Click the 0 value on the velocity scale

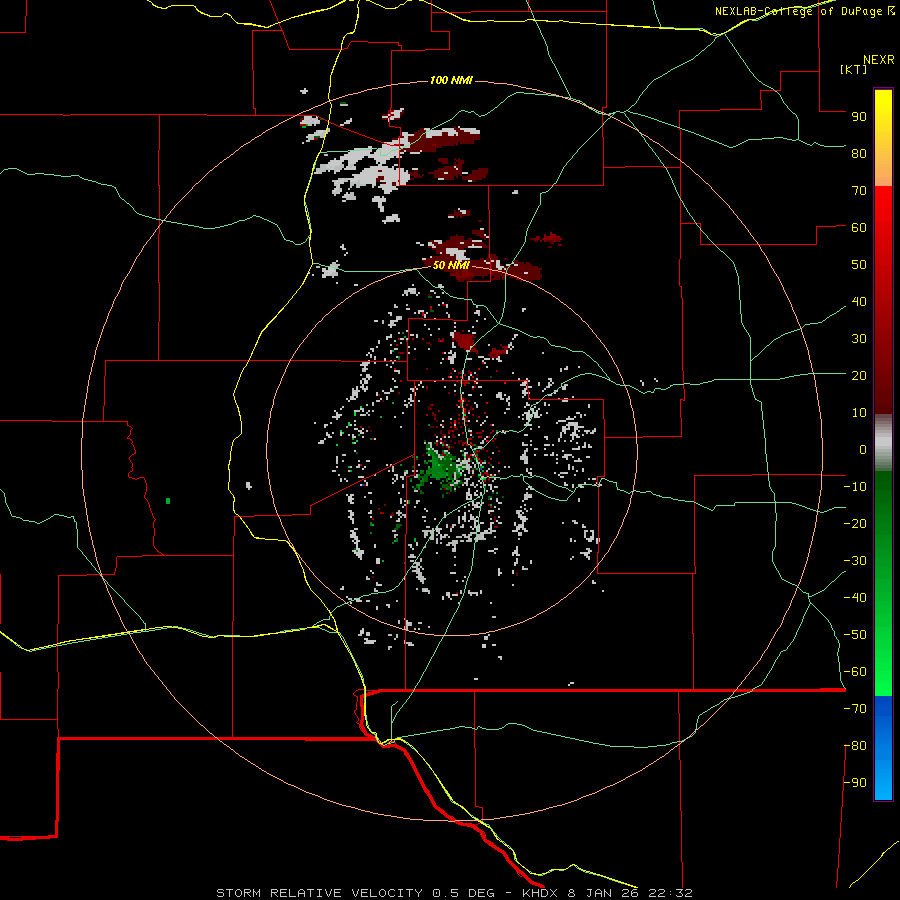(x=863, y=450)
